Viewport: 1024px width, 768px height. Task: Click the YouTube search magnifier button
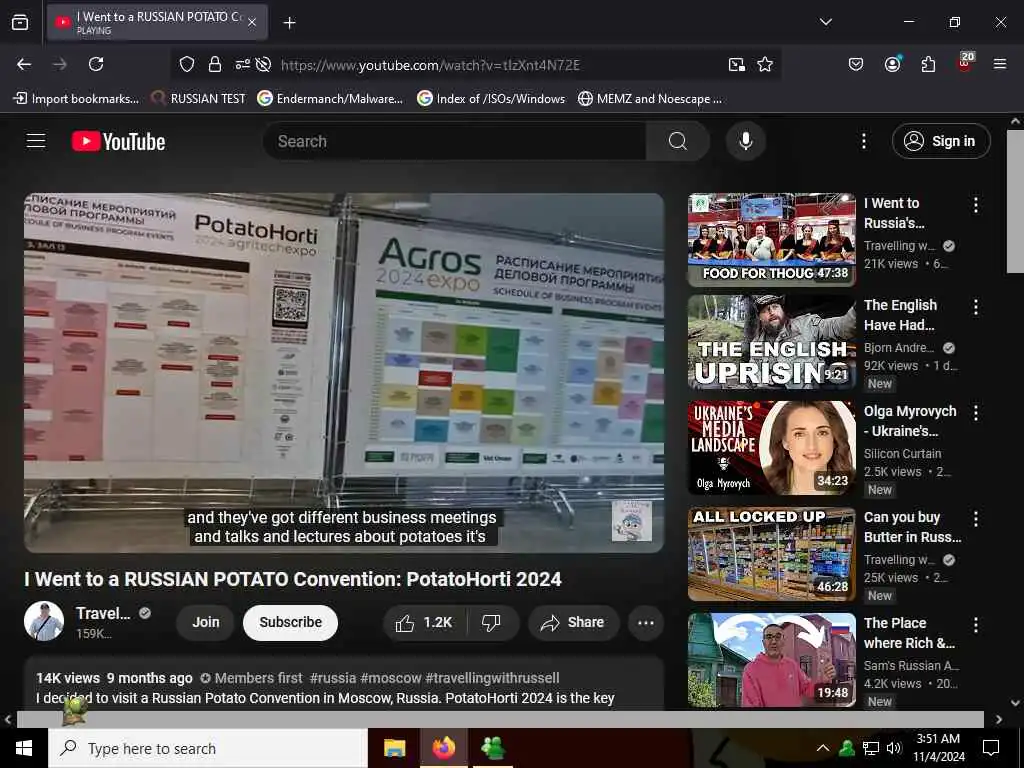[678, 141]
